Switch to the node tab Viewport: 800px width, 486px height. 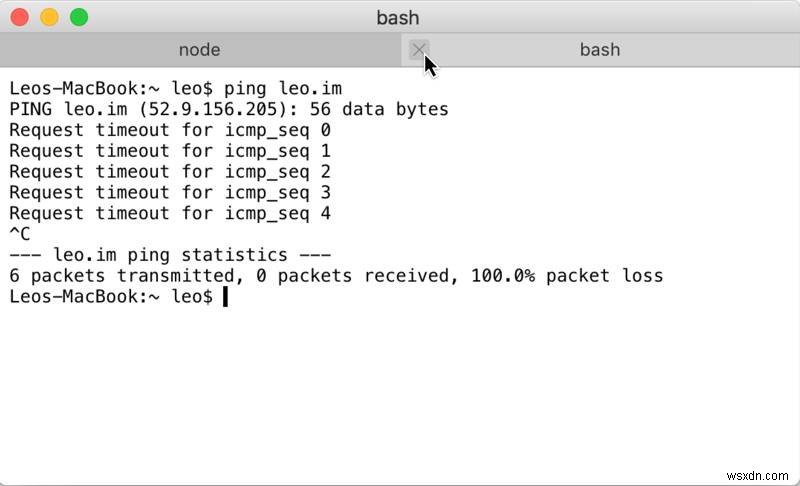click(199, 50)
